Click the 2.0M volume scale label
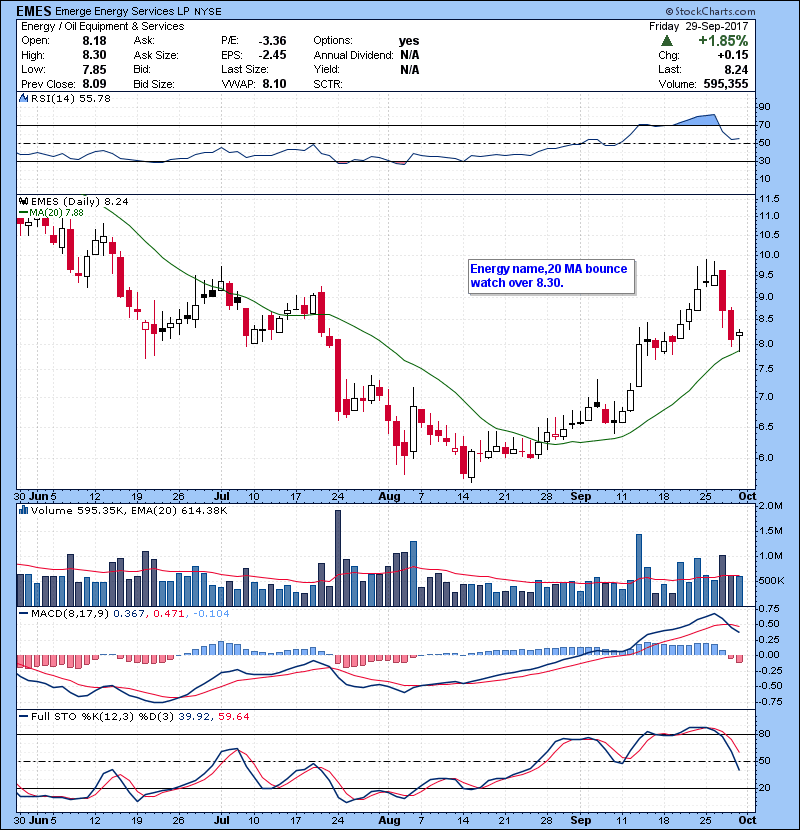The height and width of the screenshot is (830, 800). (x=770, y=506)
